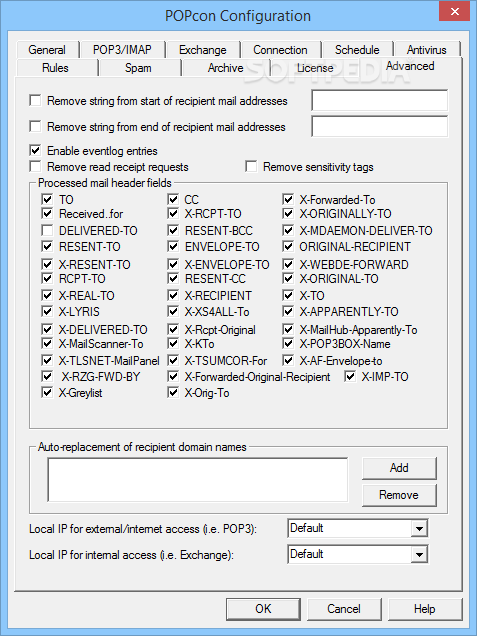Uncheck the RCPT-TO header field
The height and width of the screenshot is (636, 477).
click(47, 279)
